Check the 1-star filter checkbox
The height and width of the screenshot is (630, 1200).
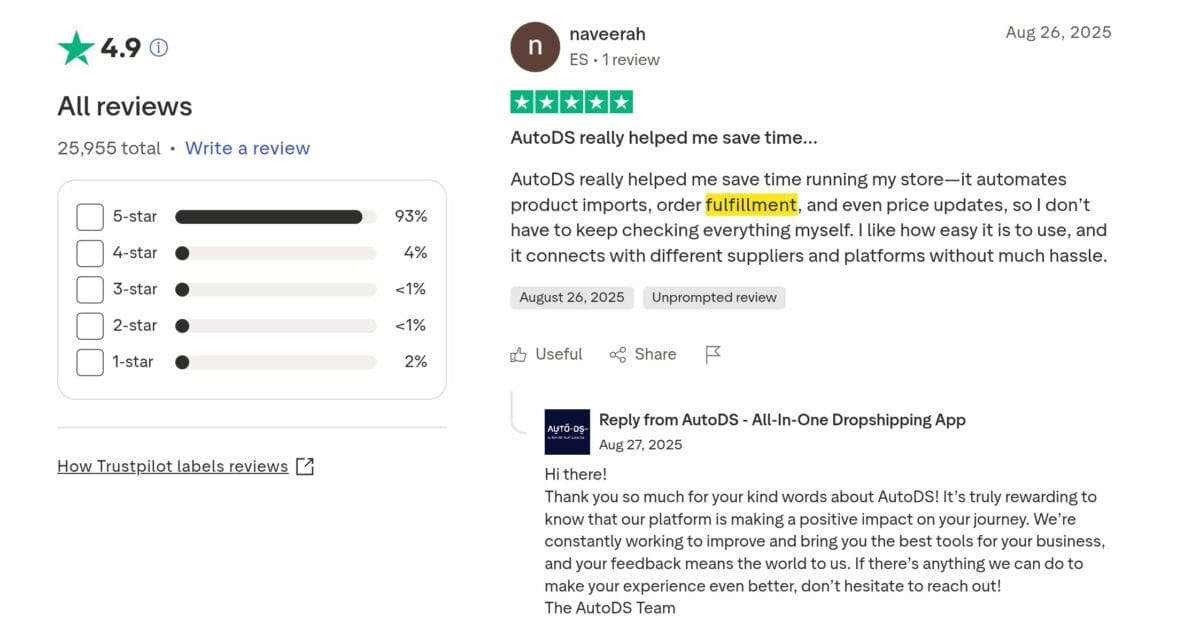(x=90, y=362)
